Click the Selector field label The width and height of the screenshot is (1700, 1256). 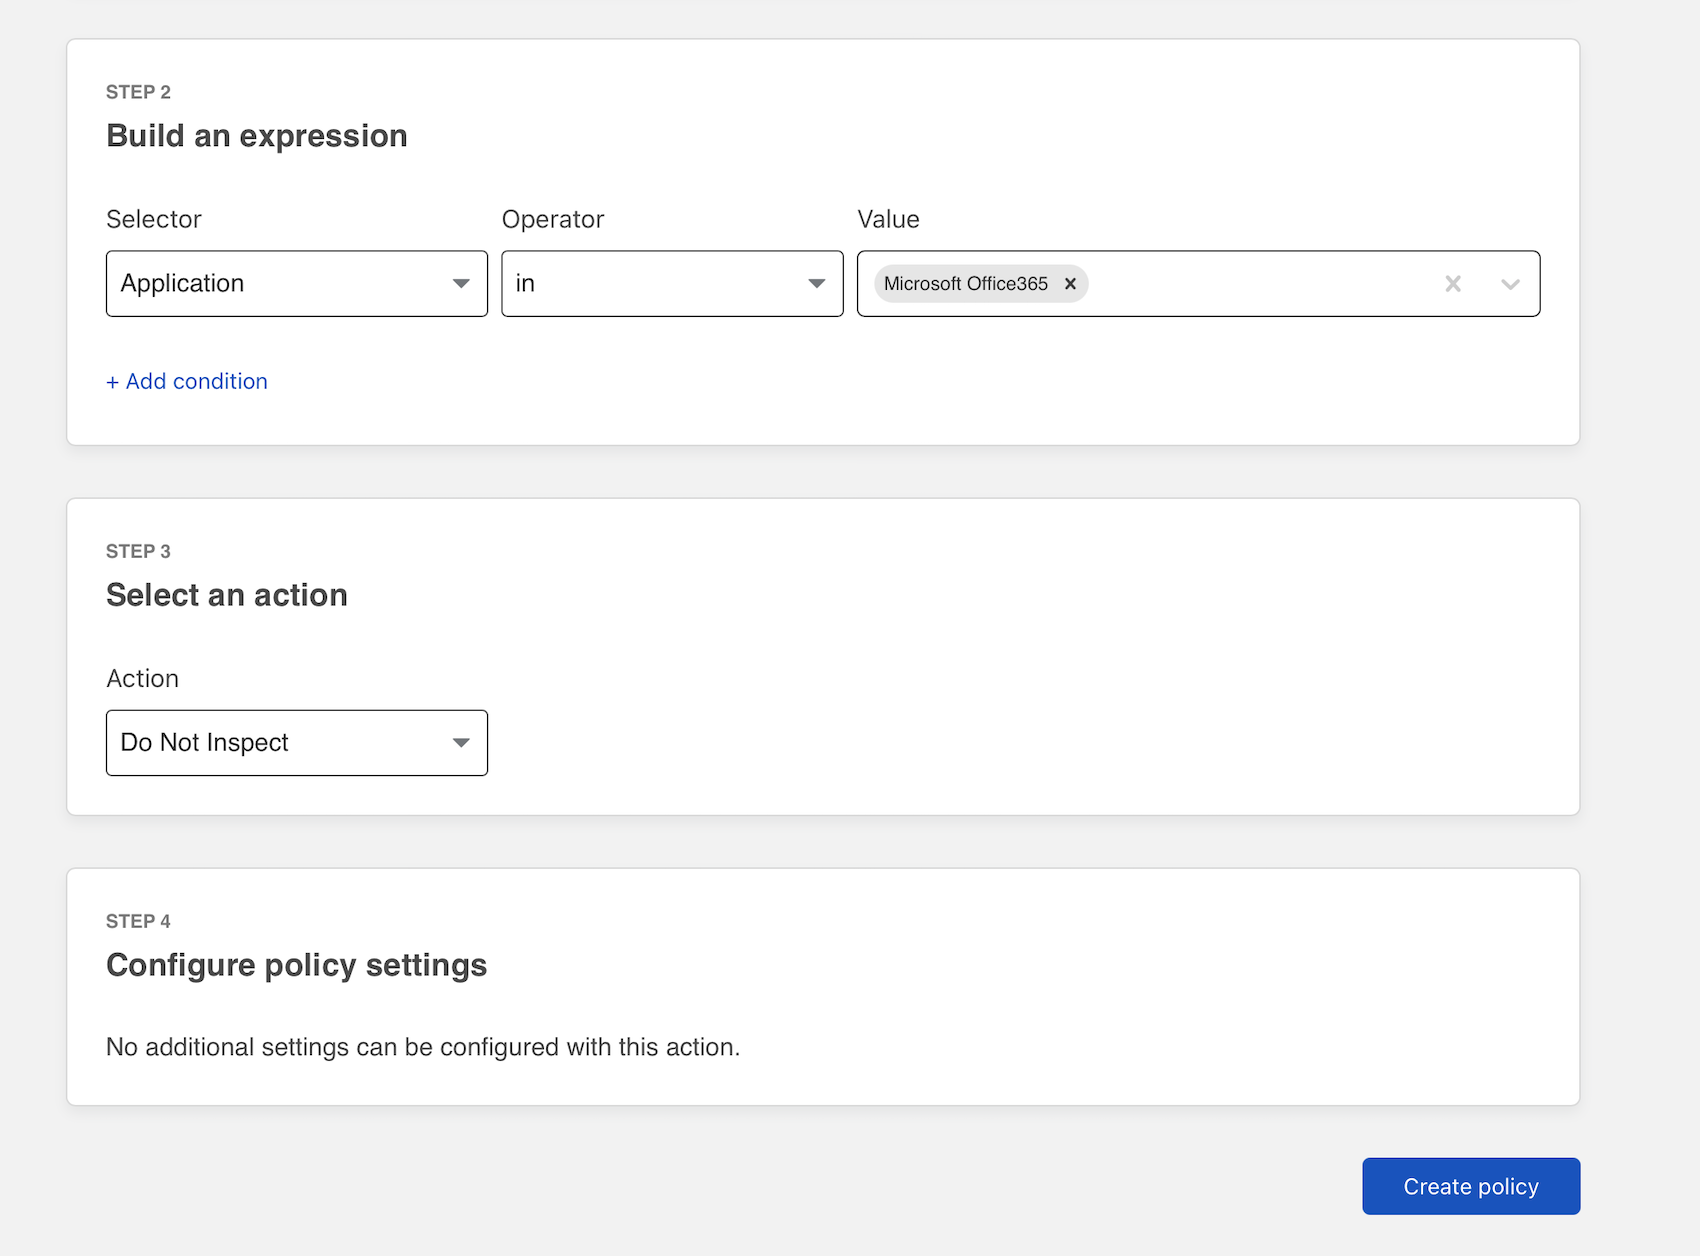coord(154,219)
